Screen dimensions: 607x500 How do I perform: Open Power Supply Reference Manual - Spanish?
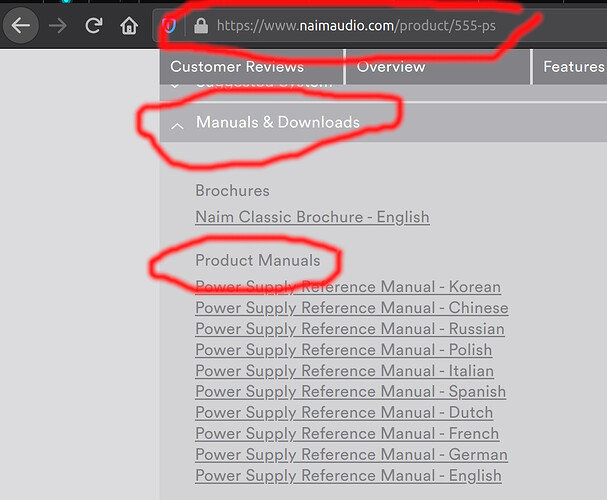(x=350, y=391)
